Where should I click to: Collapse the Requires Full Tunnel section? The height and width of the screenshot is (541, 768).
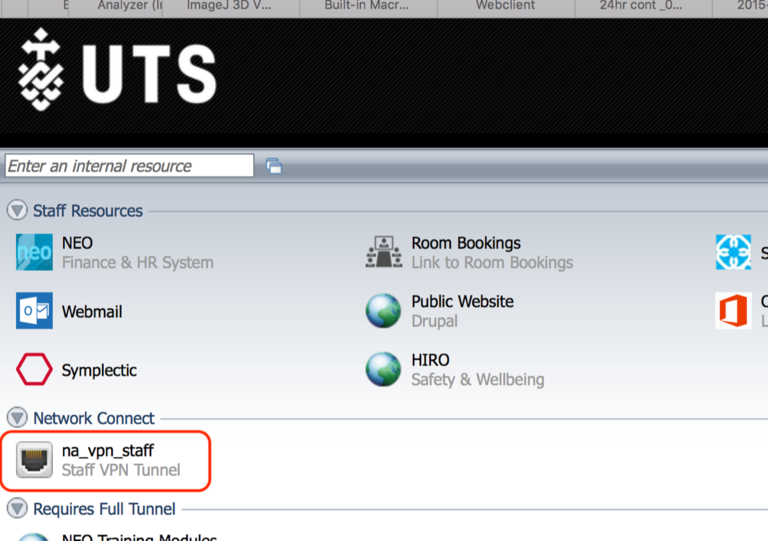tap(17, 509)
